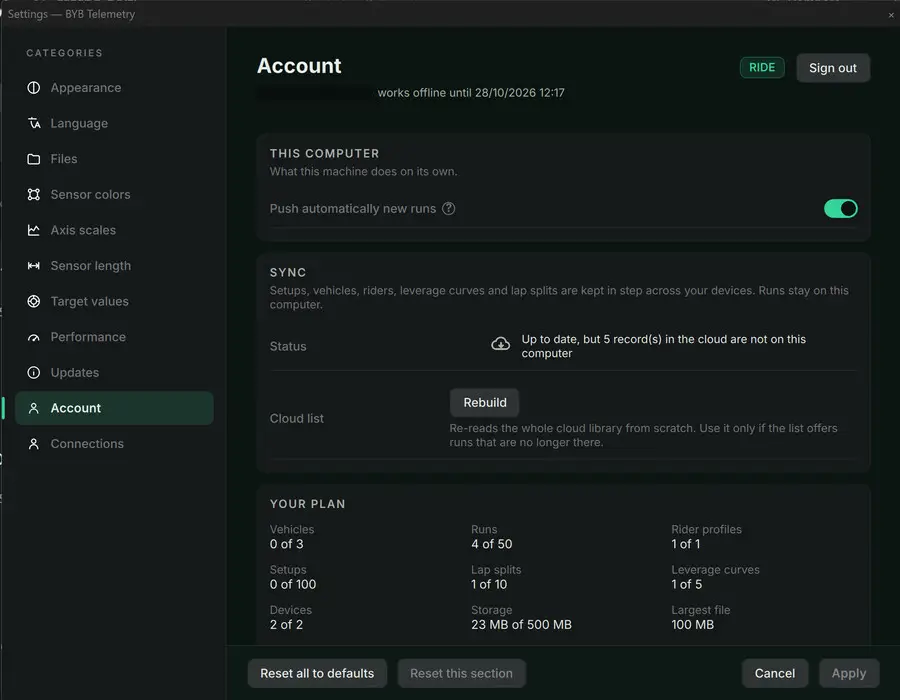This screenshot has height=700, width=900.
Task: Click the Leverage curves "1 of 5" value
Action: click(x=686, y=584)
